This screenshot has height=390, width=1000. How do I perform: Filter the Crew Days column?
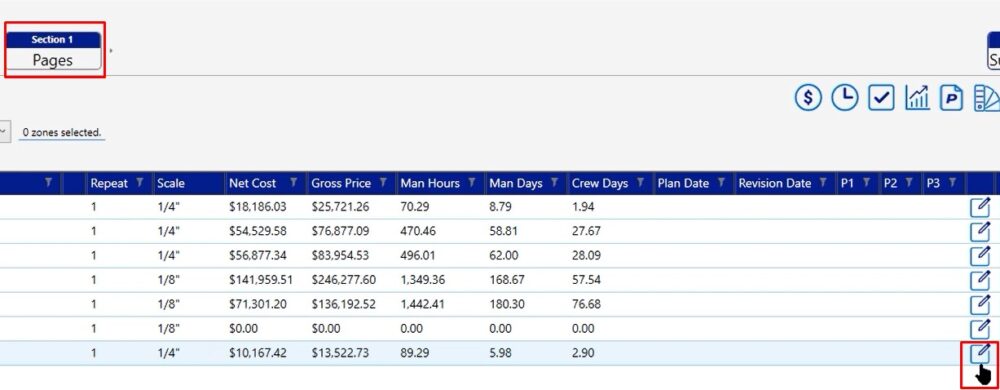641,183
